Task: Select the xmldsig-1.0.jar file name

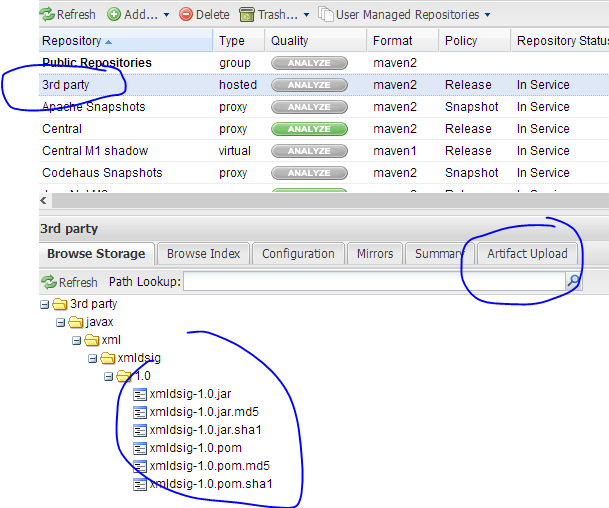Action: (x=190, y=394)
